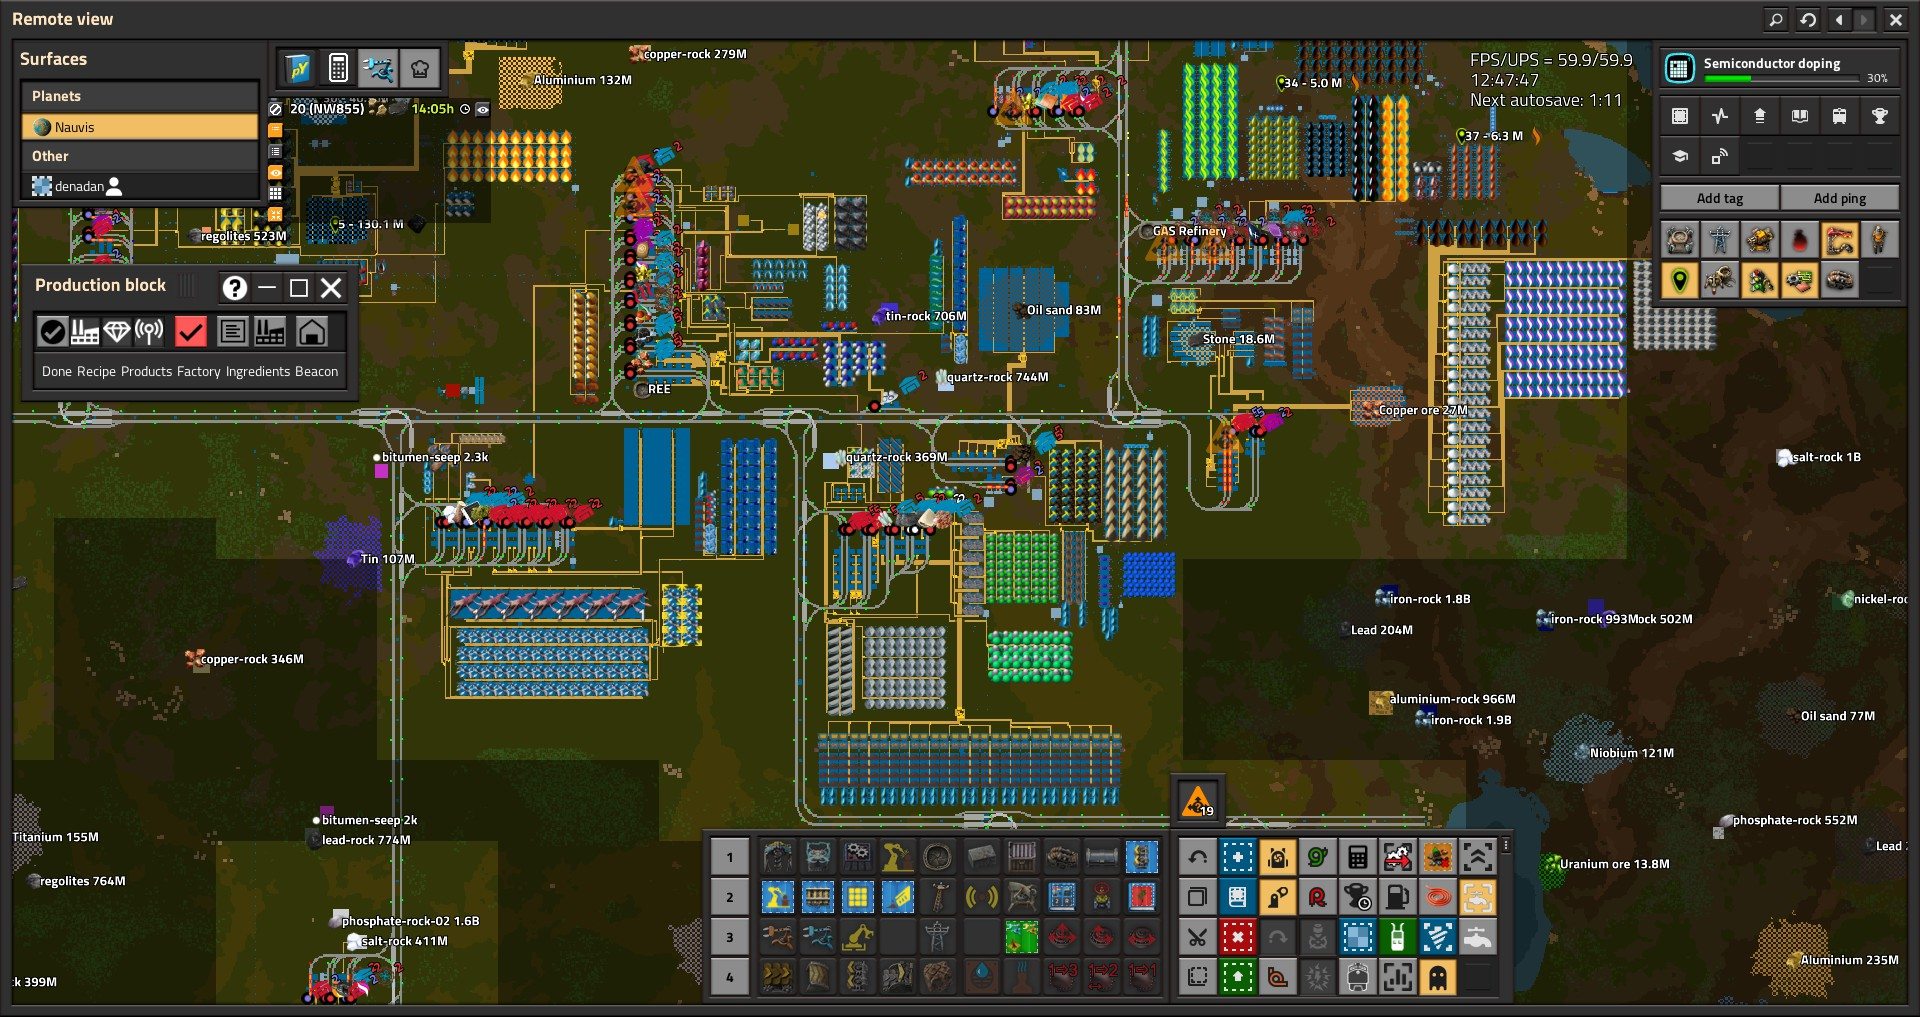Toggle the orange eye side button
The width and height of the screenshot is (1920, 1017).
(275, 172)
